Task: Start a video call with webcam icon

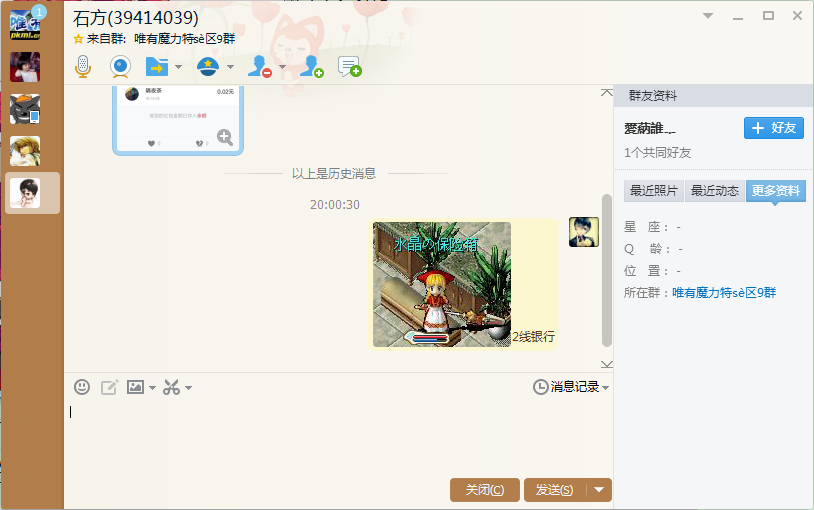Action: (120, 67)
